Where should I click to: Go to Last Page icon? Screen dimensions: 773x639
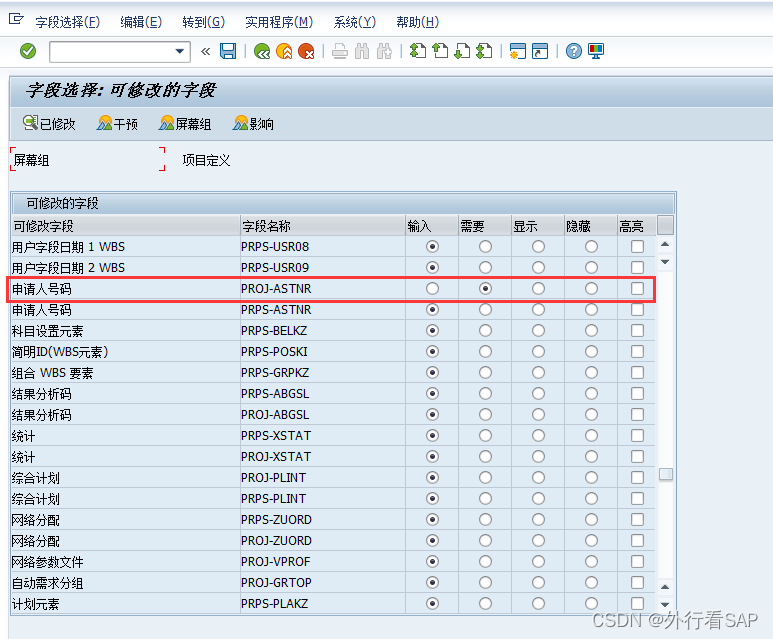484,51
